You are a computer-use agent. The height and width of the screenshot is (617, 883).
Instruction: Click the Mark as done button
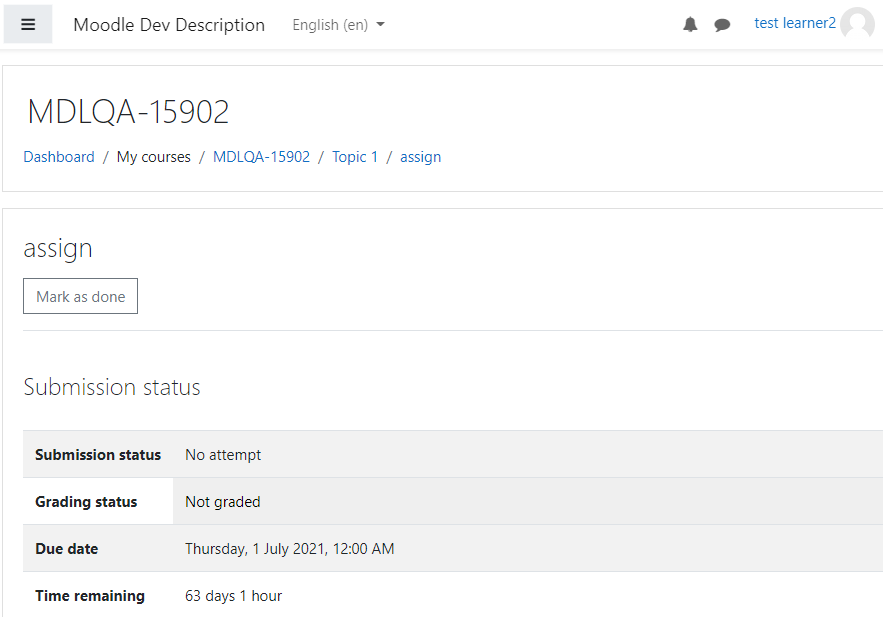click(81, 296)
